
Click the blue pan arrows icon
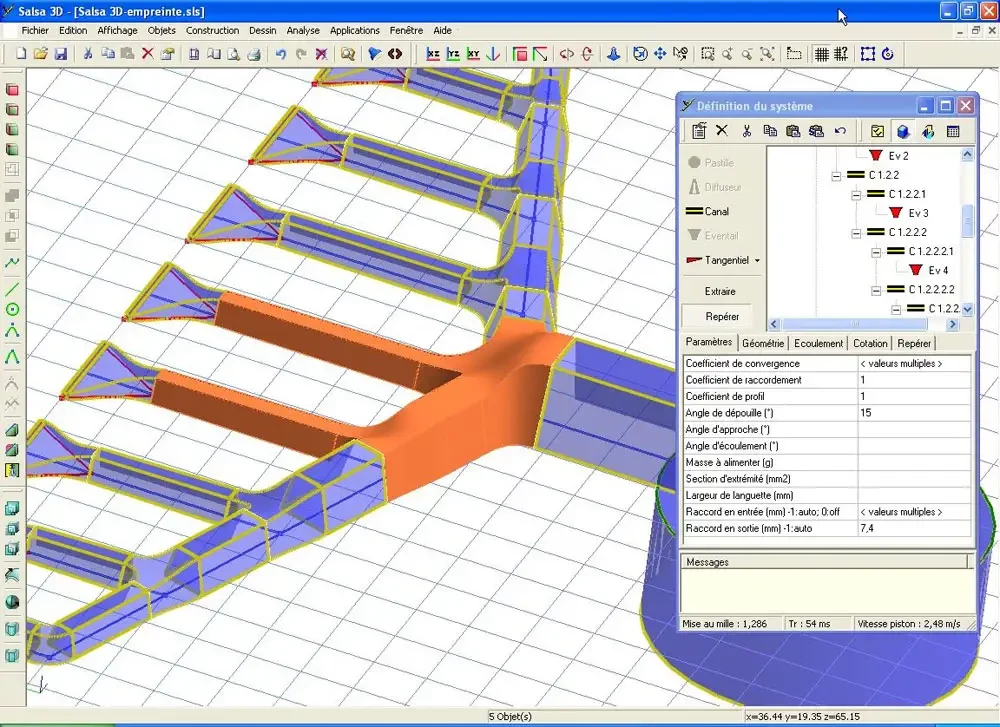[x=660, y=54]
